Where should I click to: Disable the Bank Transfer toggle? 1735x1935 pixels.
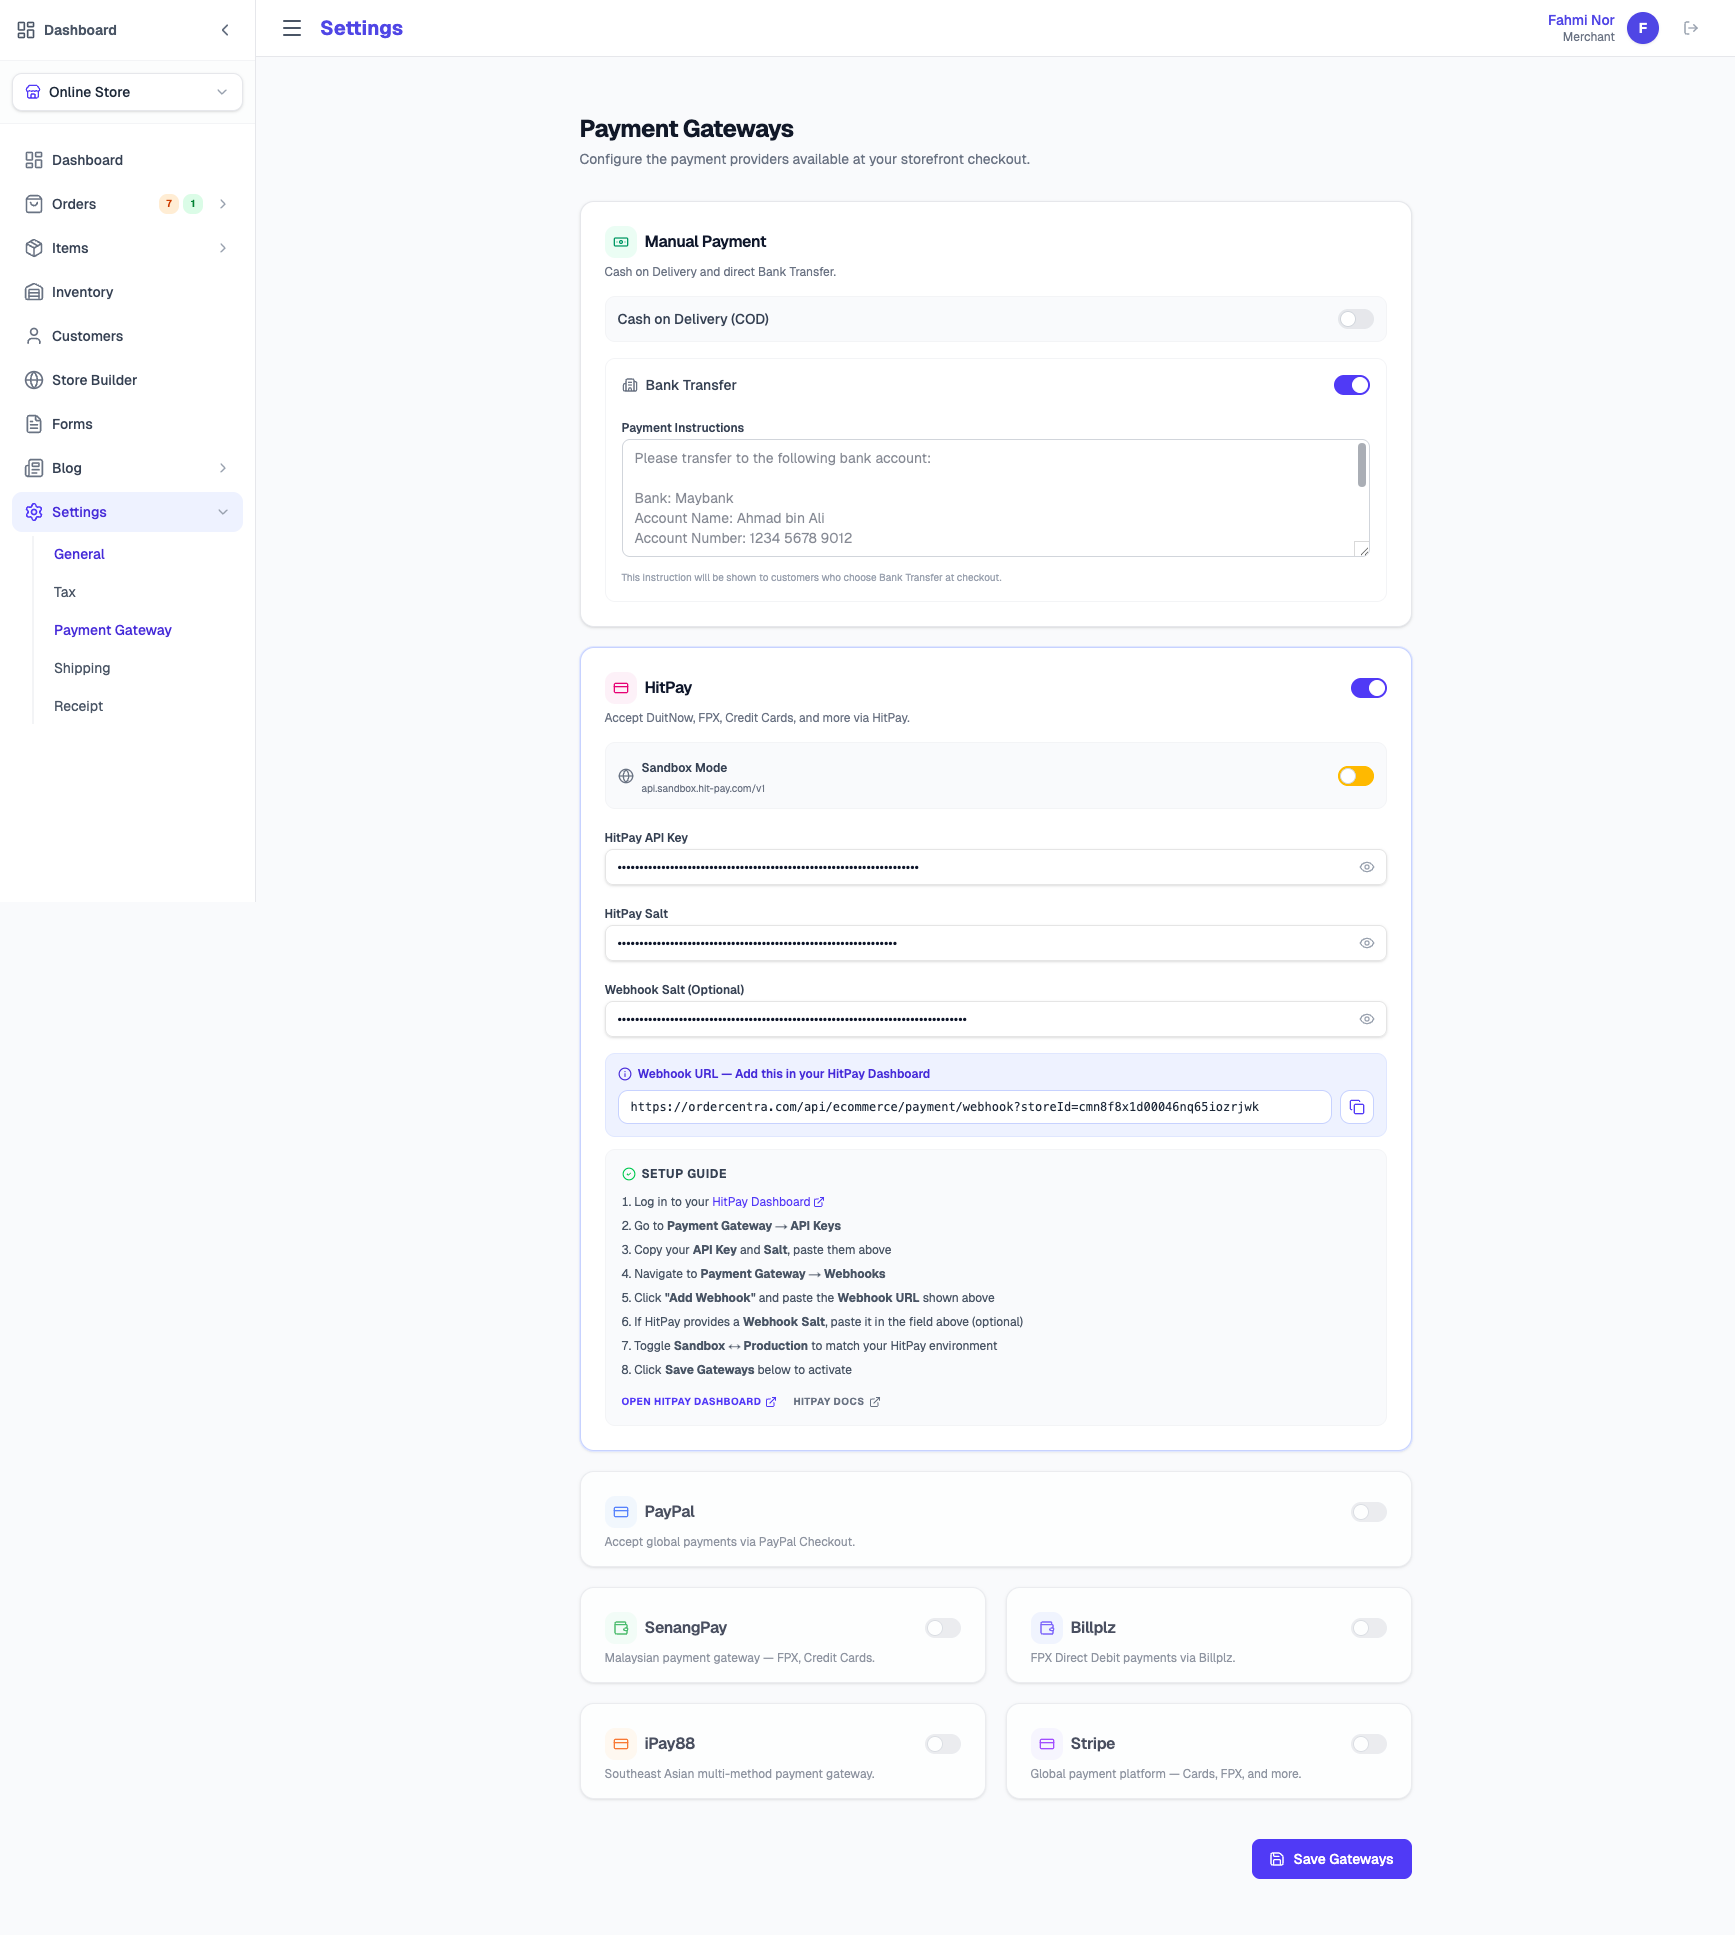[x=1351, y=385]
